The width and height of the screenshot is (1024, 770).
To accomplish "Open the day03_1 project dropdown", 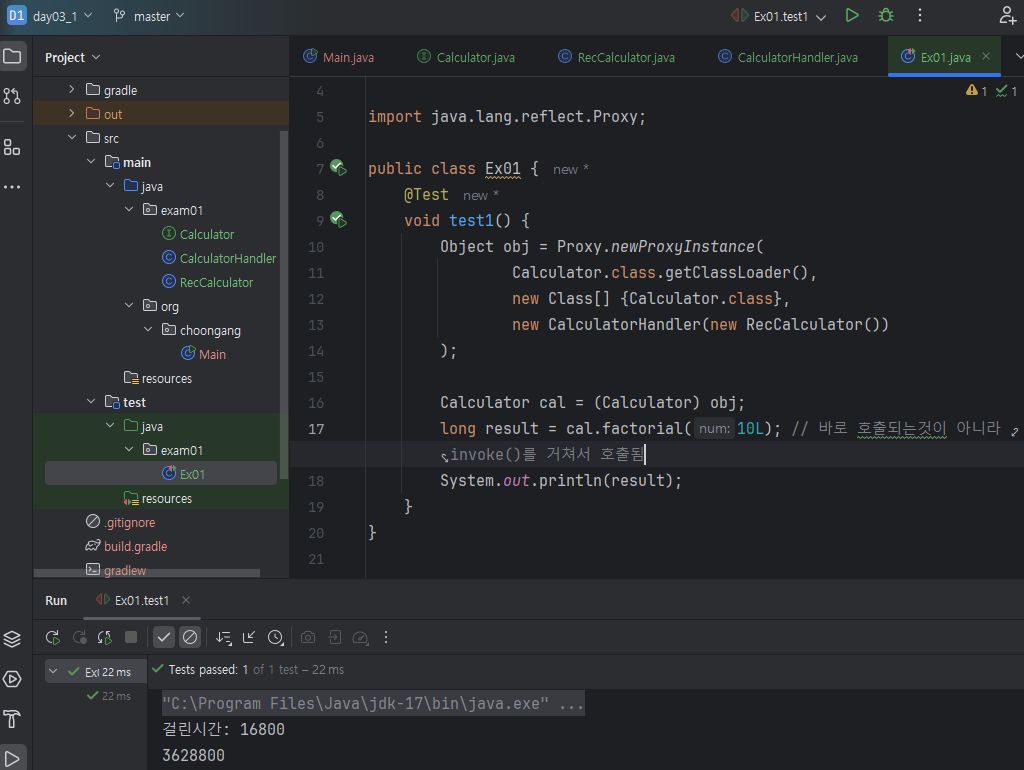I will click(x=50, y=16).
